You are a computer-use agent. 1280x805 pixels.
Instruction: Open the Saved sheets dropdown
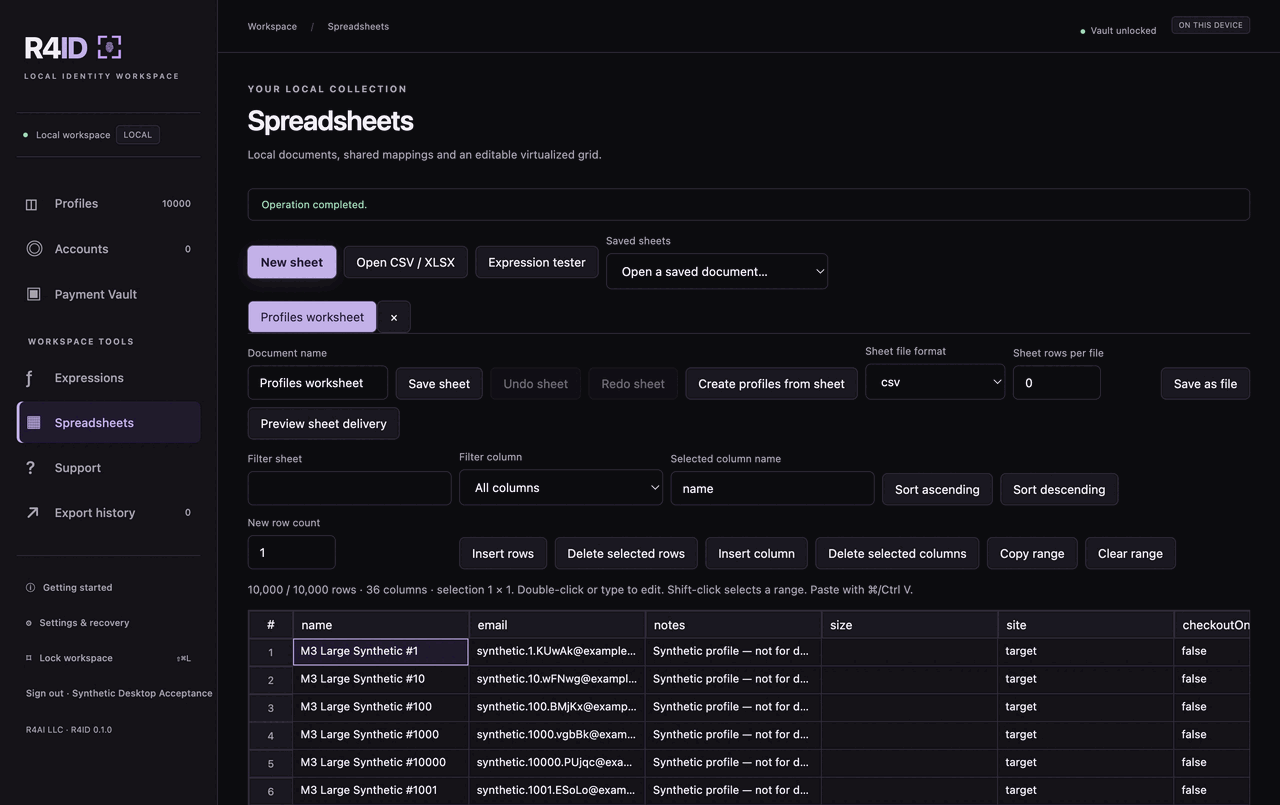point(717,271)
